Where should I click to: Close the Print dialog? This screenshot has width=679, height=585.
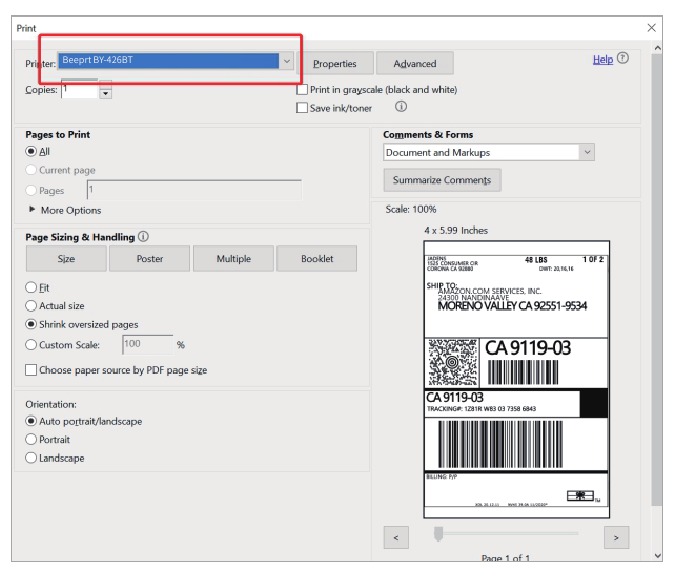651,28
